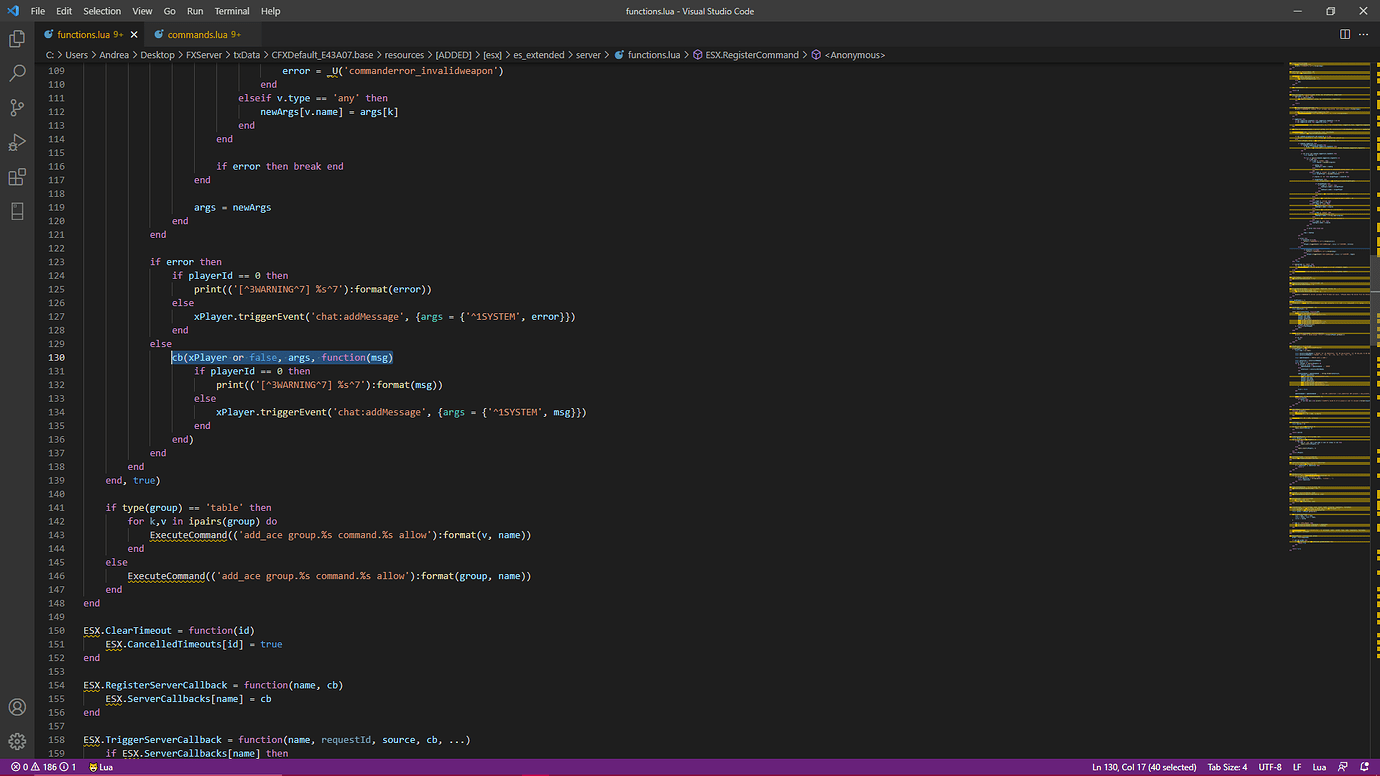Open the Run and Debug panel

(16, 142)
